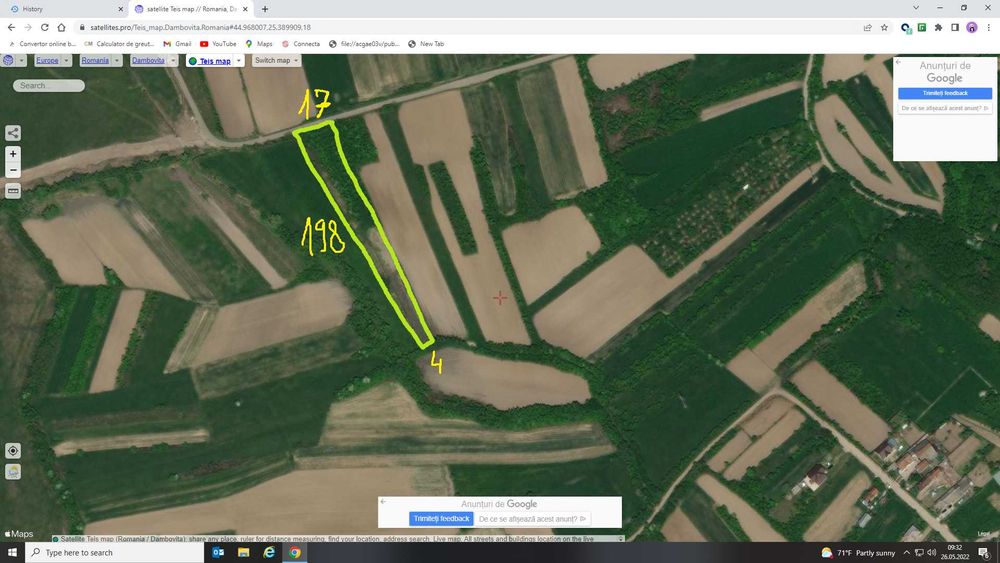Open new browser tab

265,9
